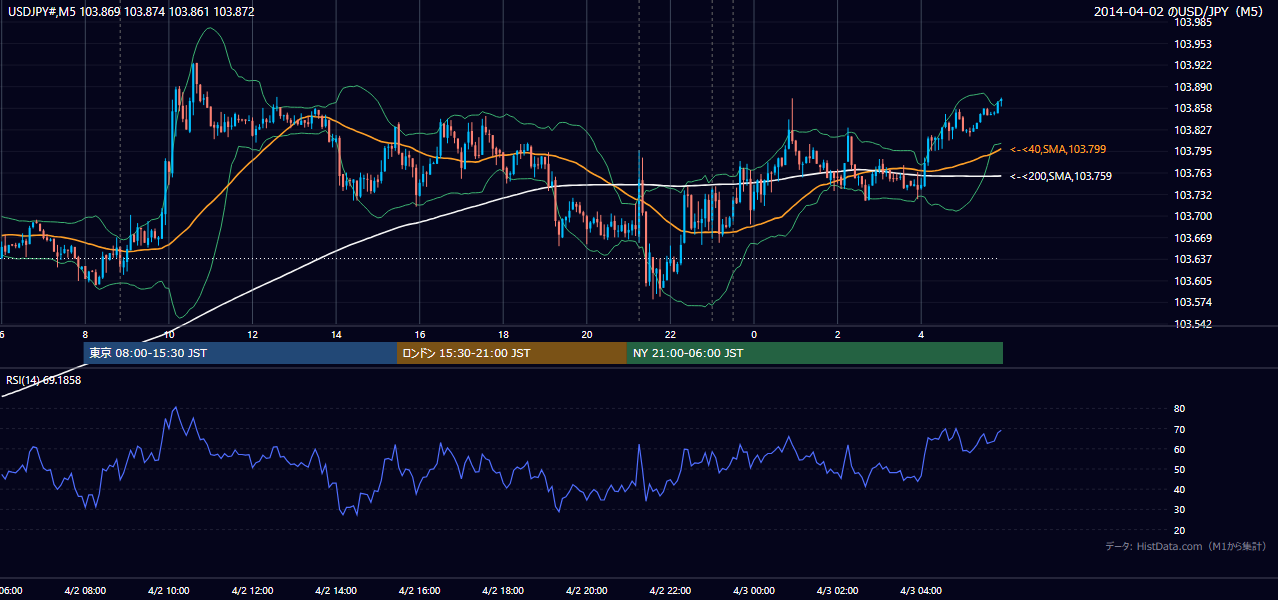
Task: Click the USDJPY#,M5 chart title text
Action: (x=131, y=11)
